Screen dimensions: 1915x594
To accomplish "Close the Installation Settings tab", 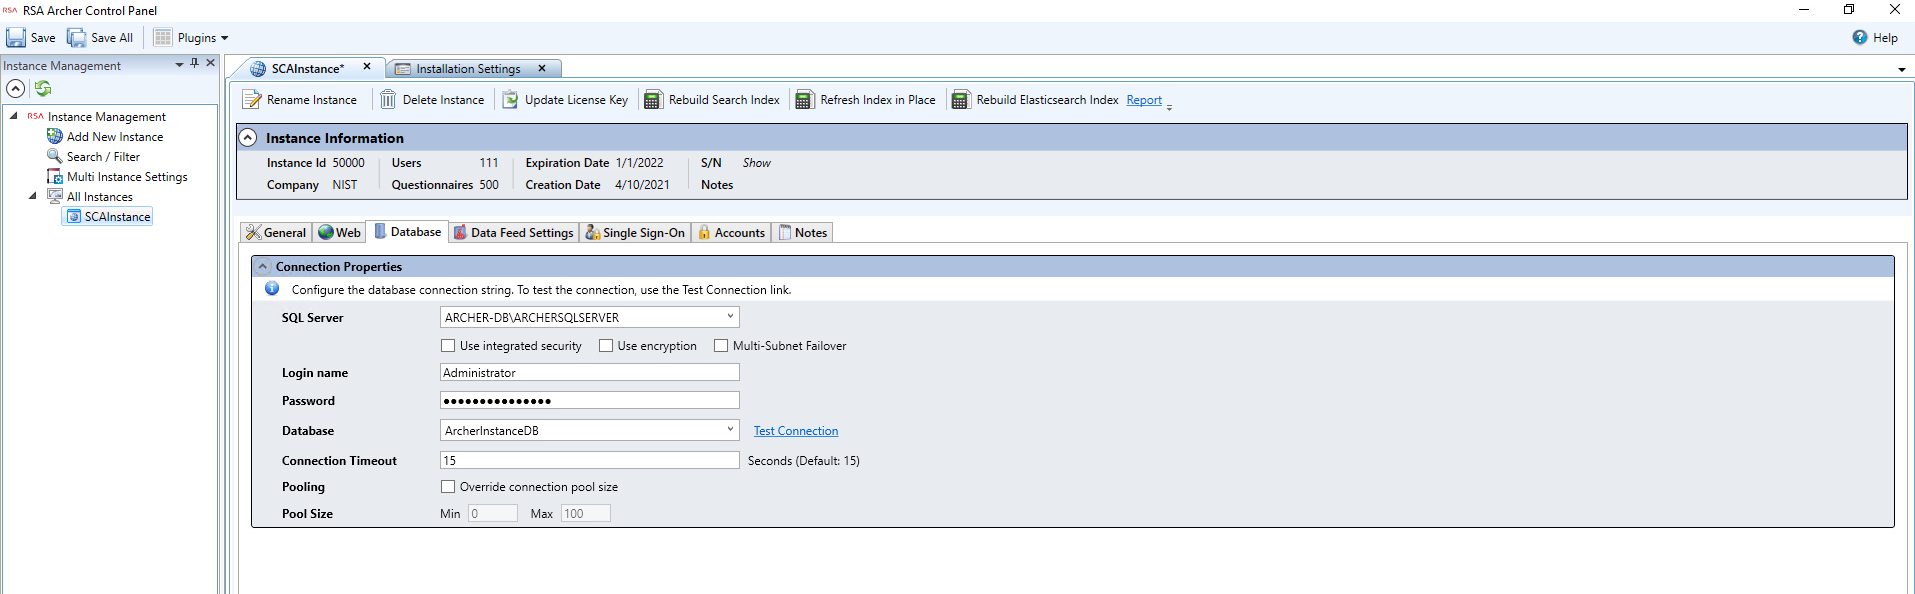I will [542, 68].
